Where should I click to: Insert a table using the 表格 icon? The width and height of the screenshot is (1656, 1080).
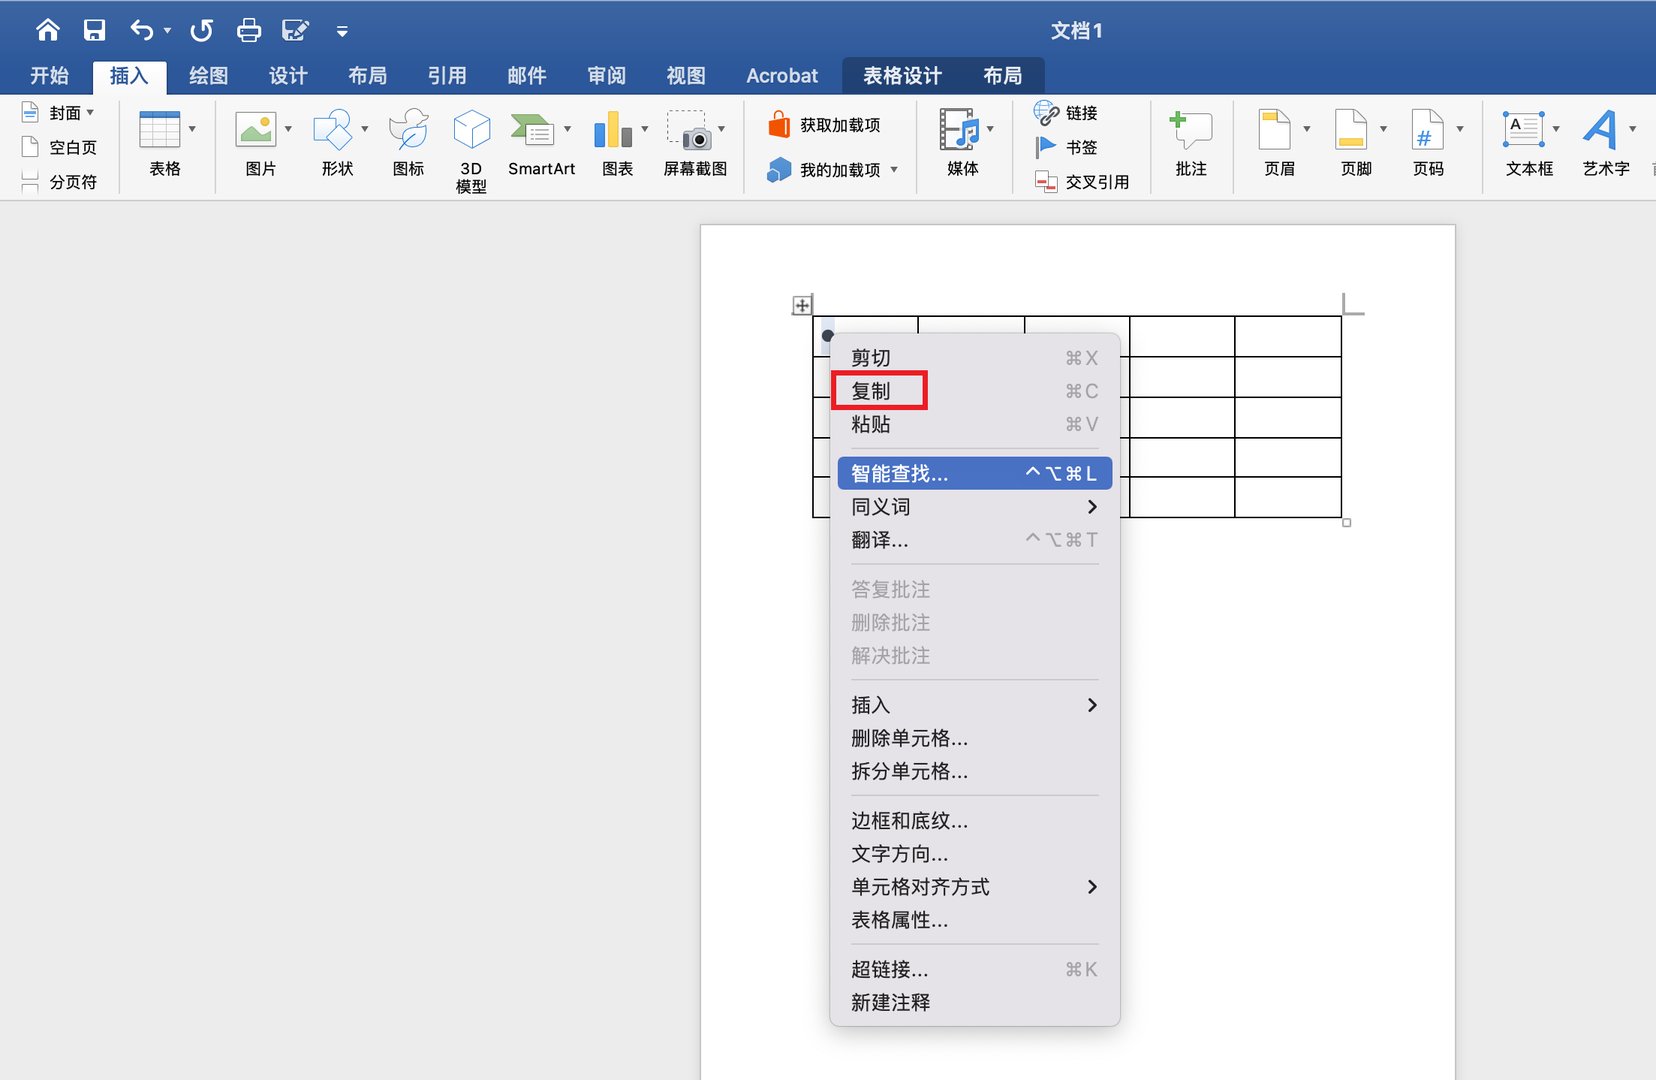point(163,140)
